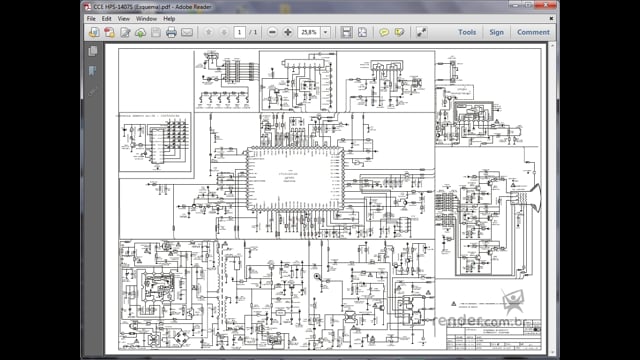The width and height of the screenshot is (640, 360).
Task: Open the Edit menu
Action: (x=107, y=18)
